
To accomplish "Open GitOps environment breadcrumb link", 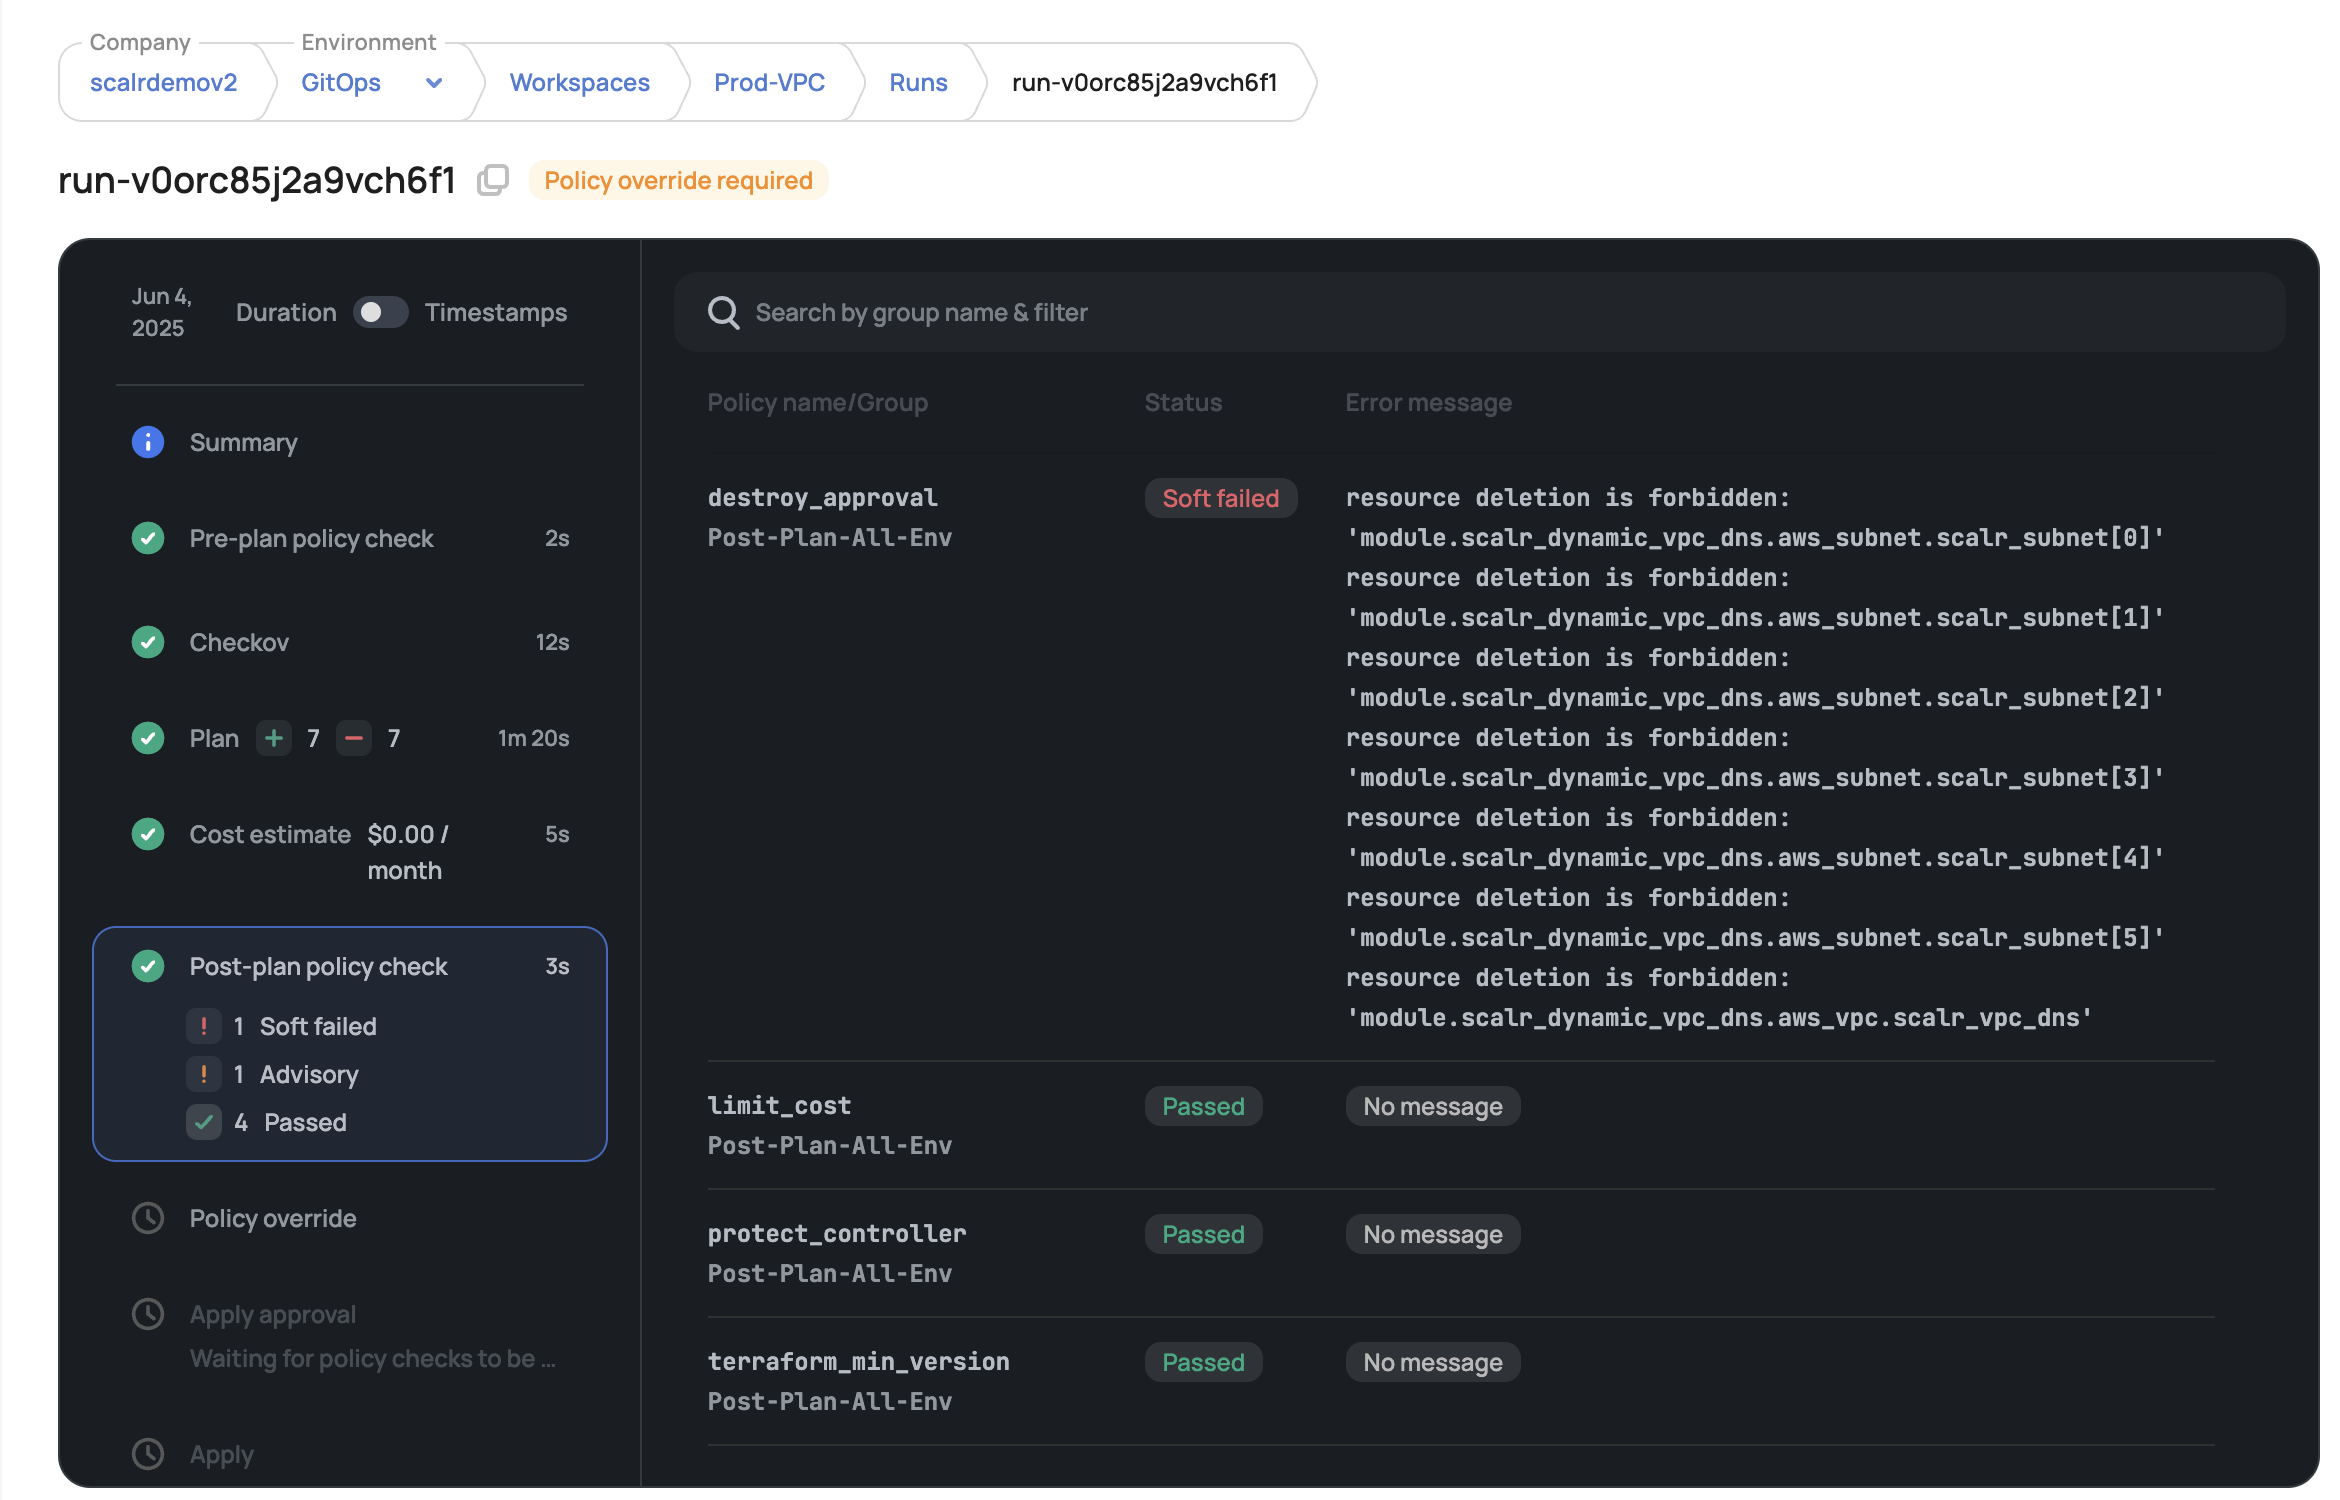I will [x=341, y=82].
